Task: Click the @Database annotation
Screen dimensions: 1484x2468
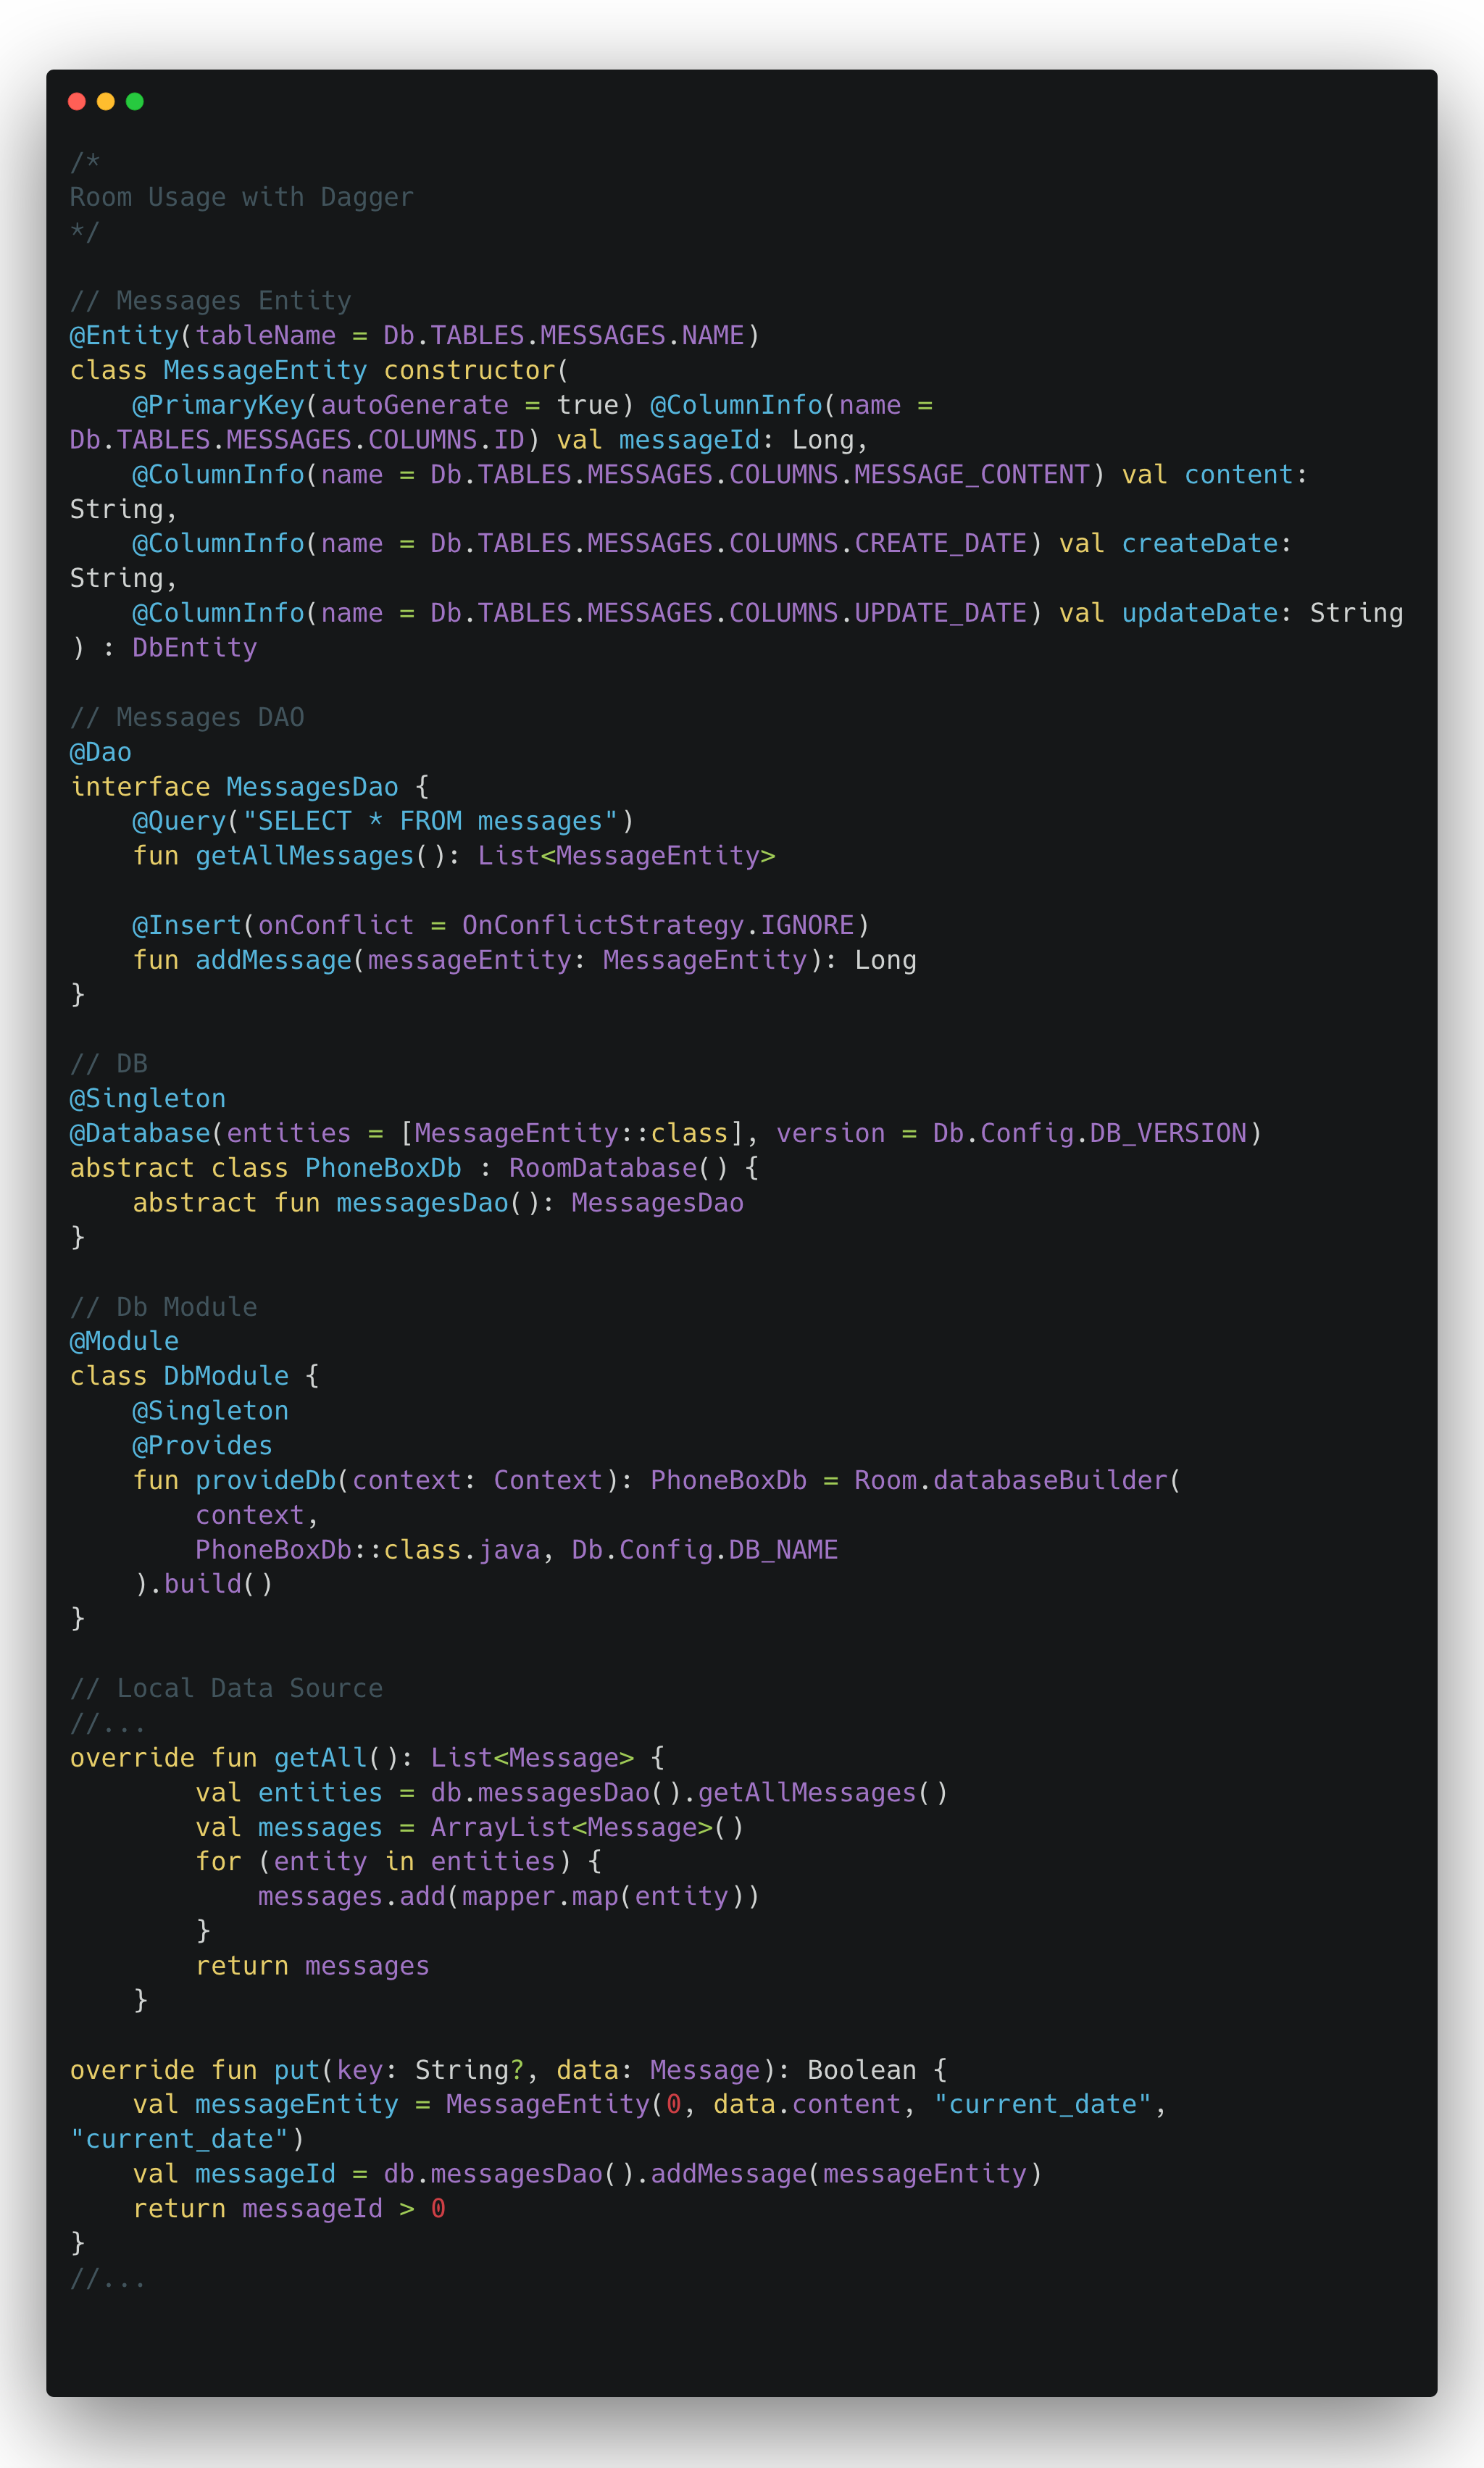Action: click(139, 1133)
